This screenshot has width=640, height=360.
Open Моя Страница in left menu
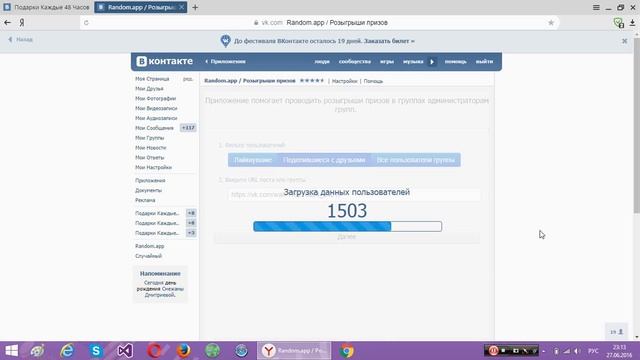(x=152, y=79)
